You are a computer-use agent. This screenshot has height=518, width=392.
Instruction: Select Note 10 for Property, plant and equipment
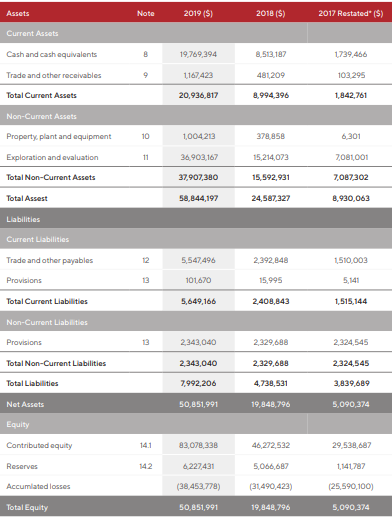tap(145, 136)
